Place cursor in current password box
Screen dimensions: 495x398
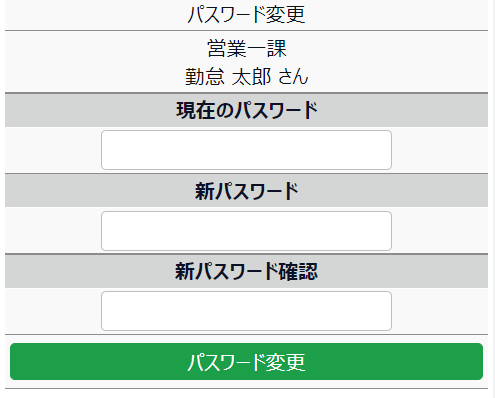(246, 150)
